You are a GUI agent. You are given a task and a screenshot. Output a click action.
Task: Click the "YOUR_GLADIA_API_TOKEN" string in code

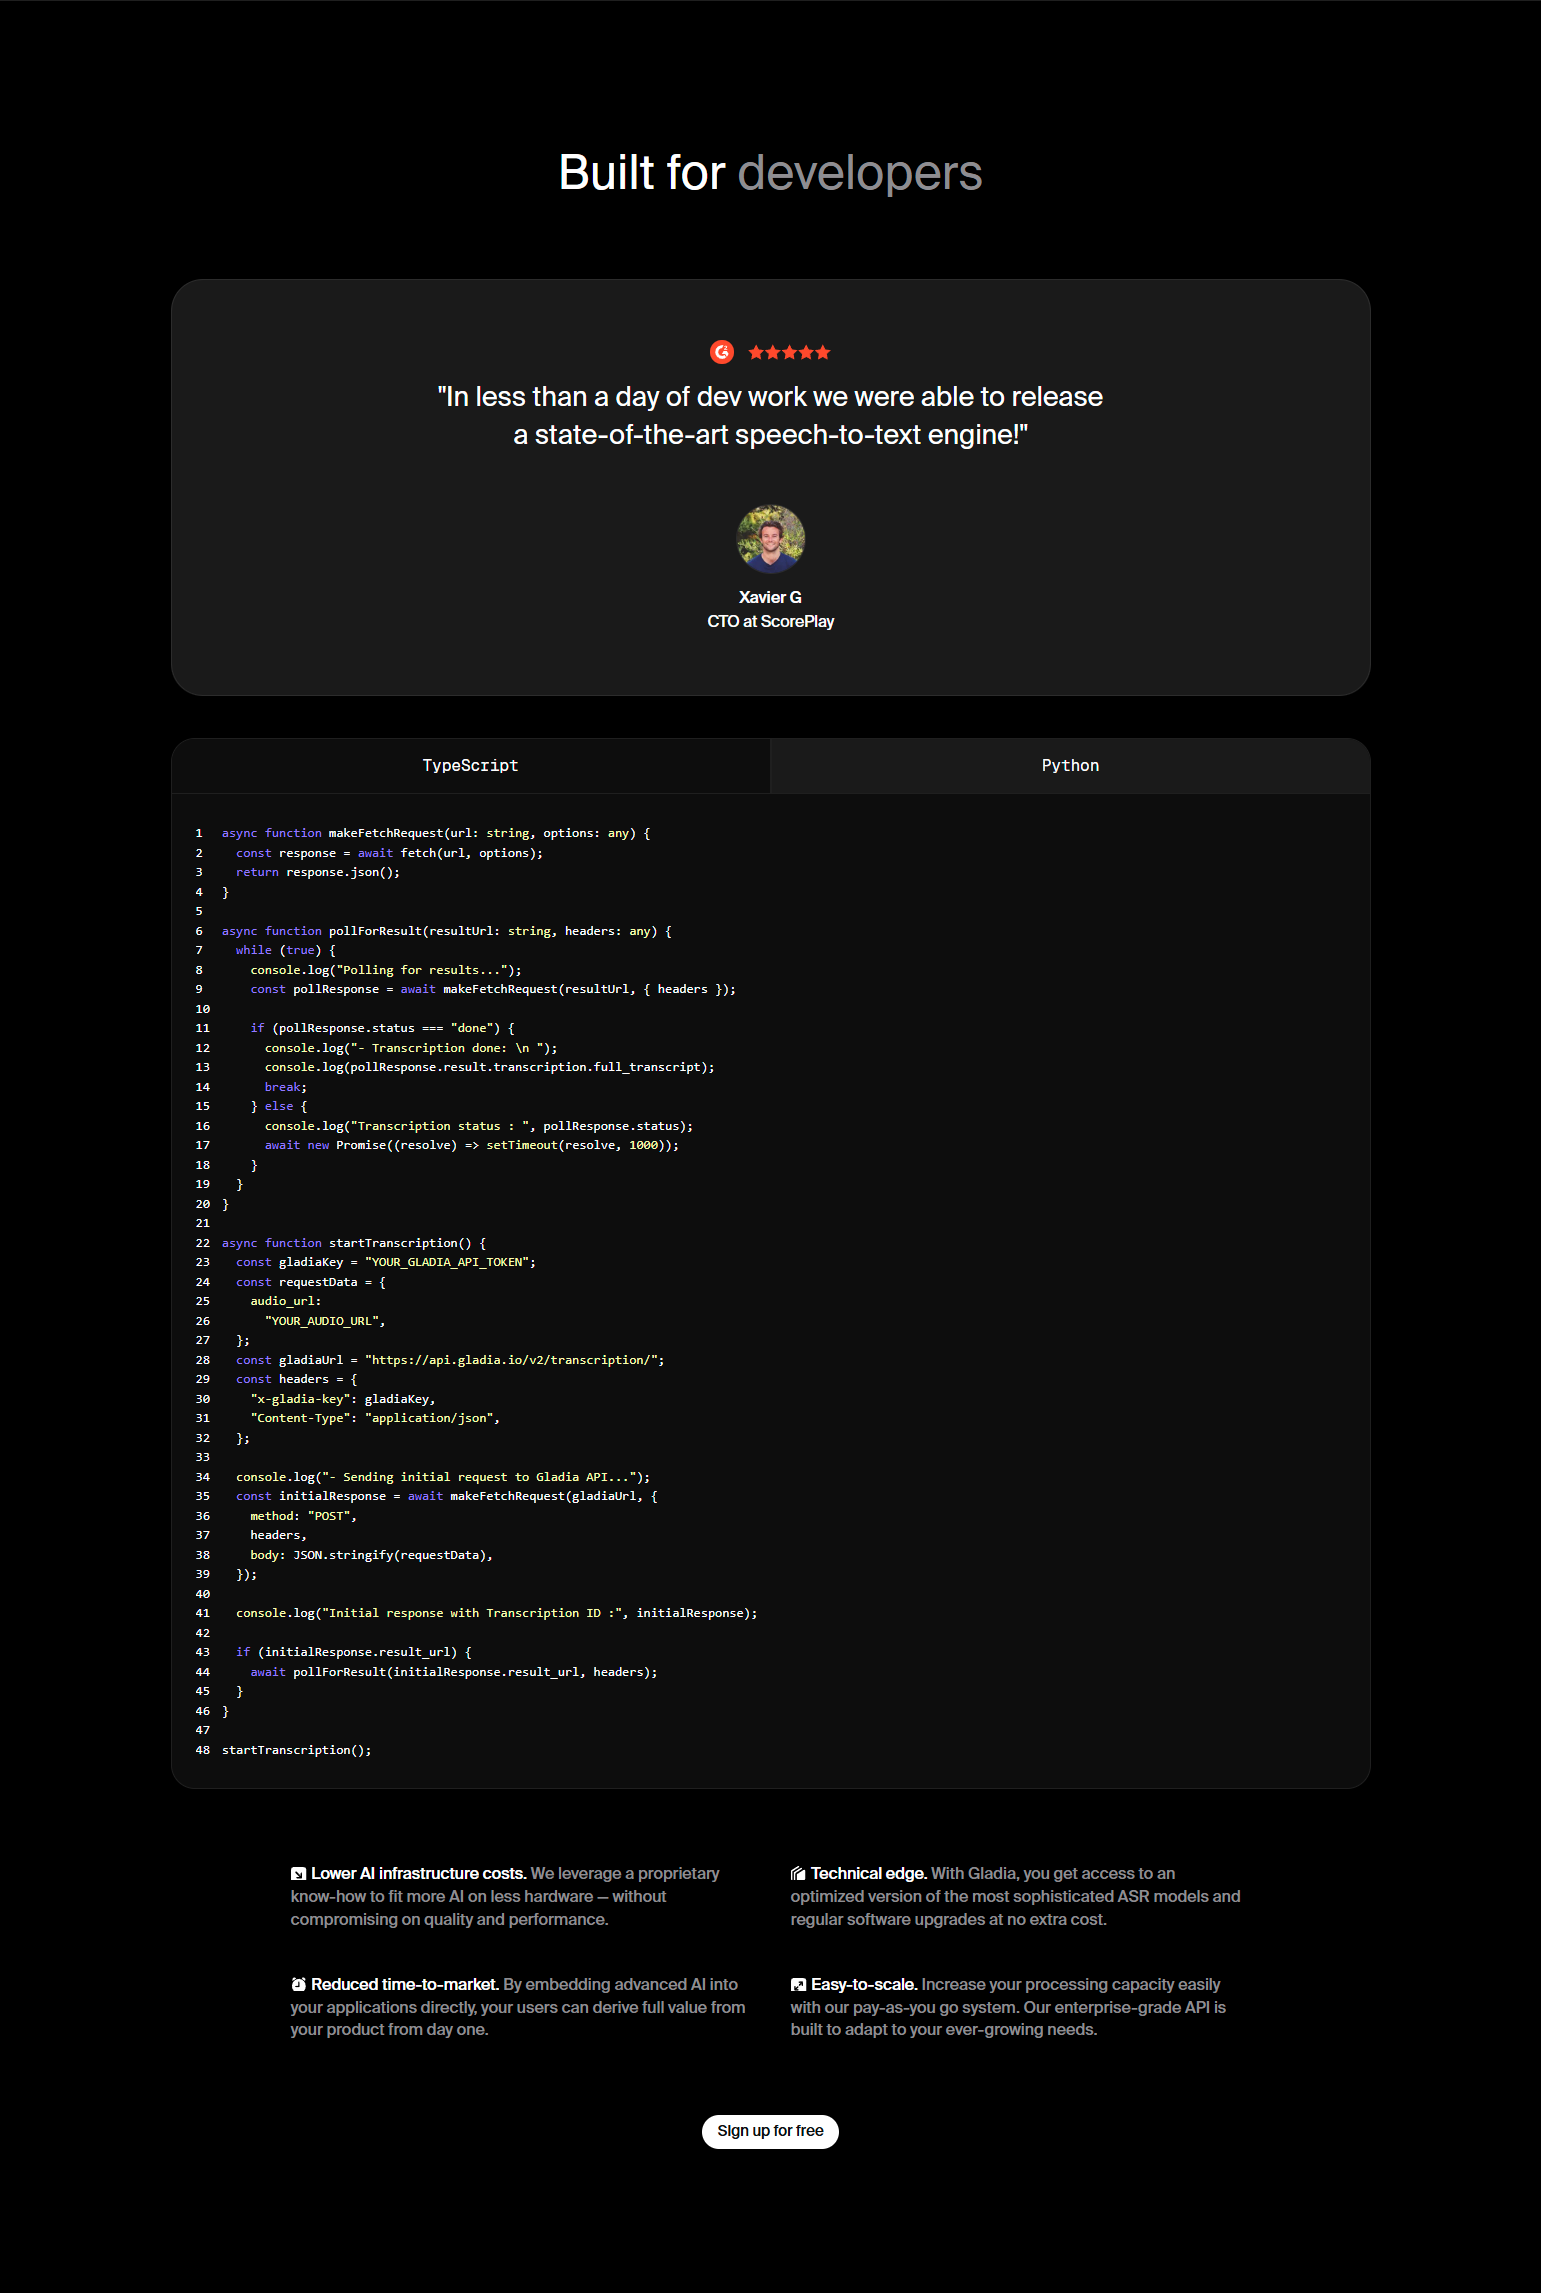447,1262
